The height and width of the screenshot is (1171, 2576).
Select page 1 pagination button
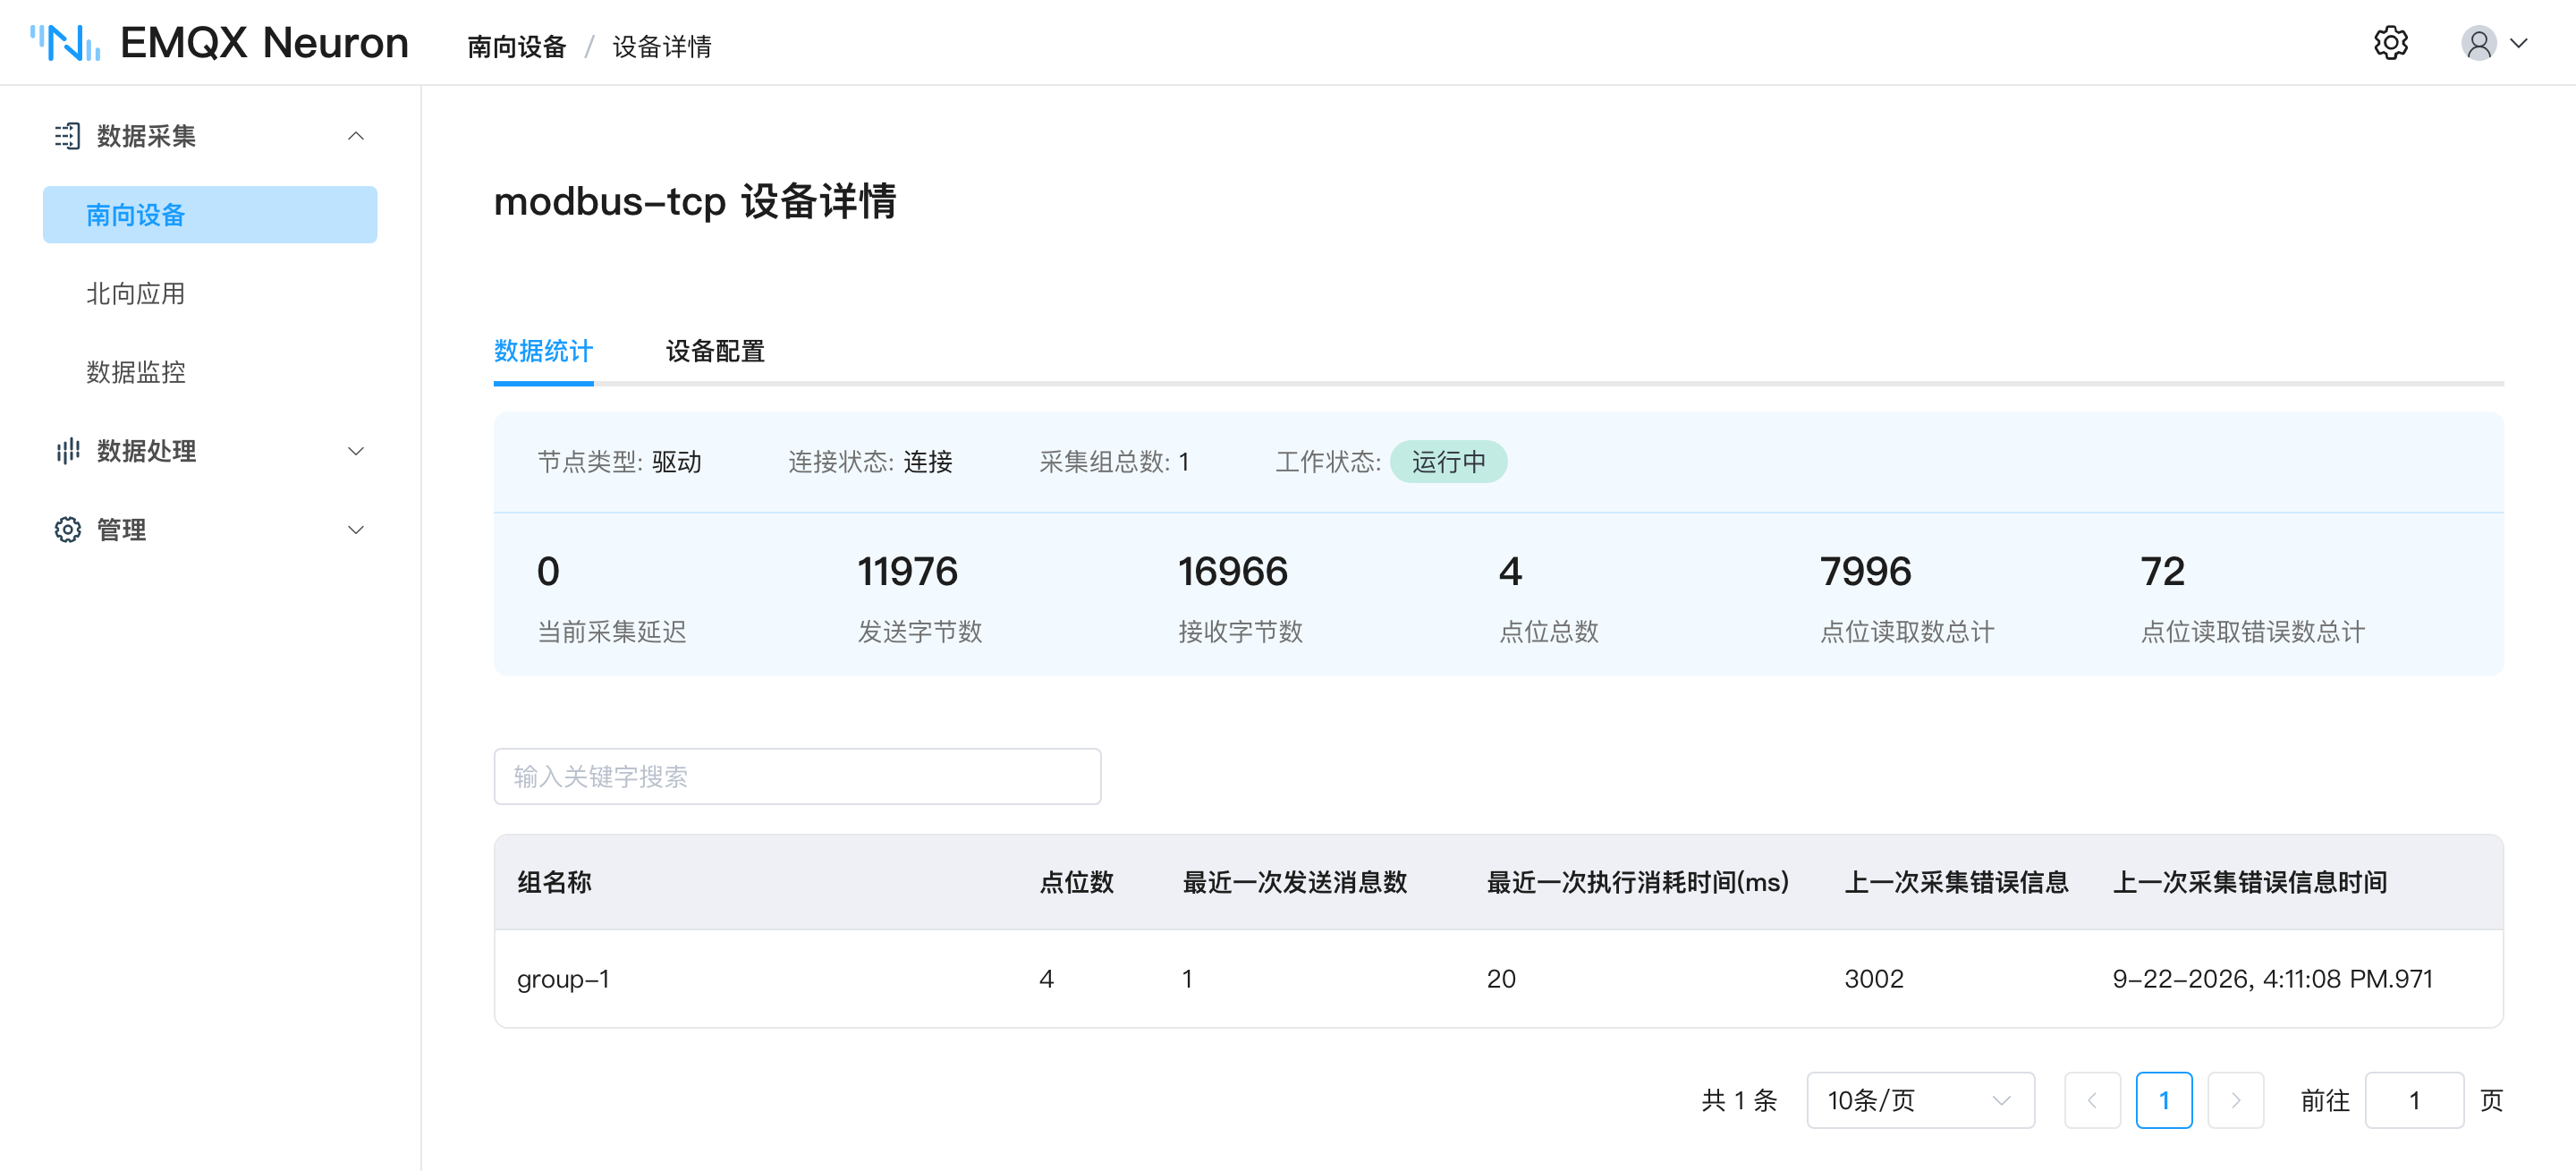2164,1101
